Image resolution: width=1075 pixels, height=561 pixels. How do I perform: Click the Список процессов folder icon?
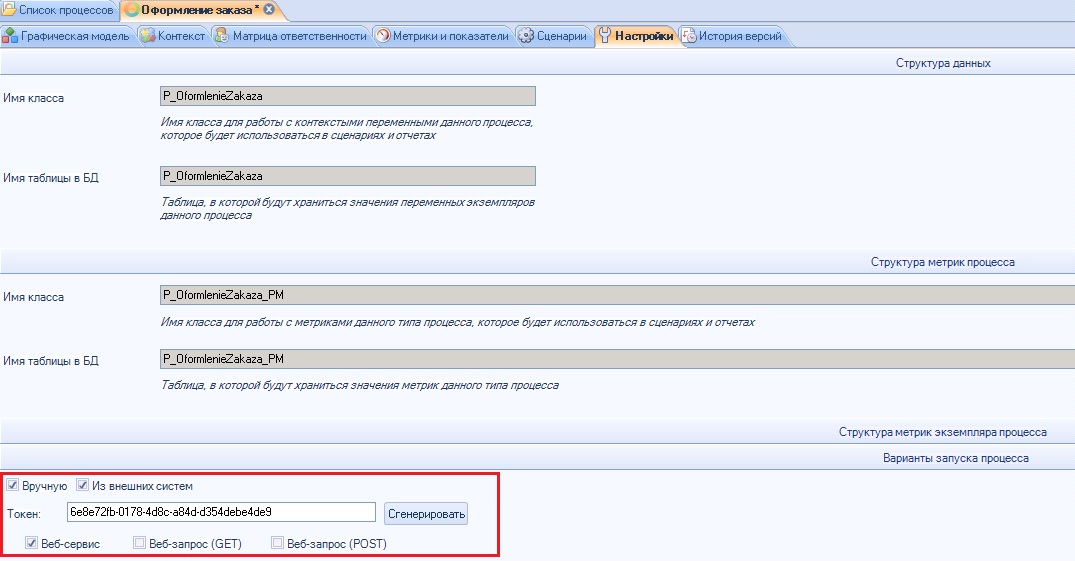[10, 10]
